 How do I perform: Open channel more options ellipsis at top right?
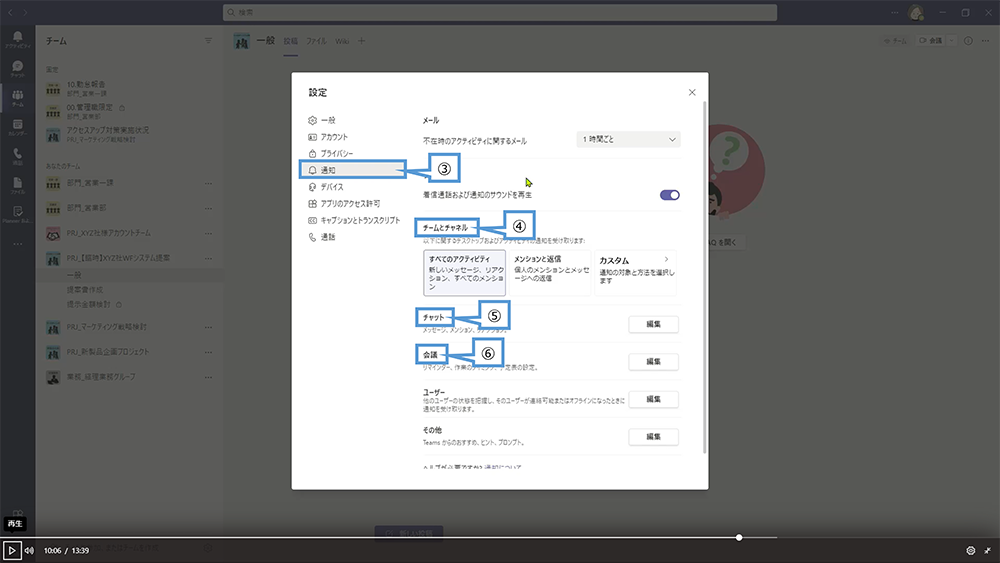(985, 41)
